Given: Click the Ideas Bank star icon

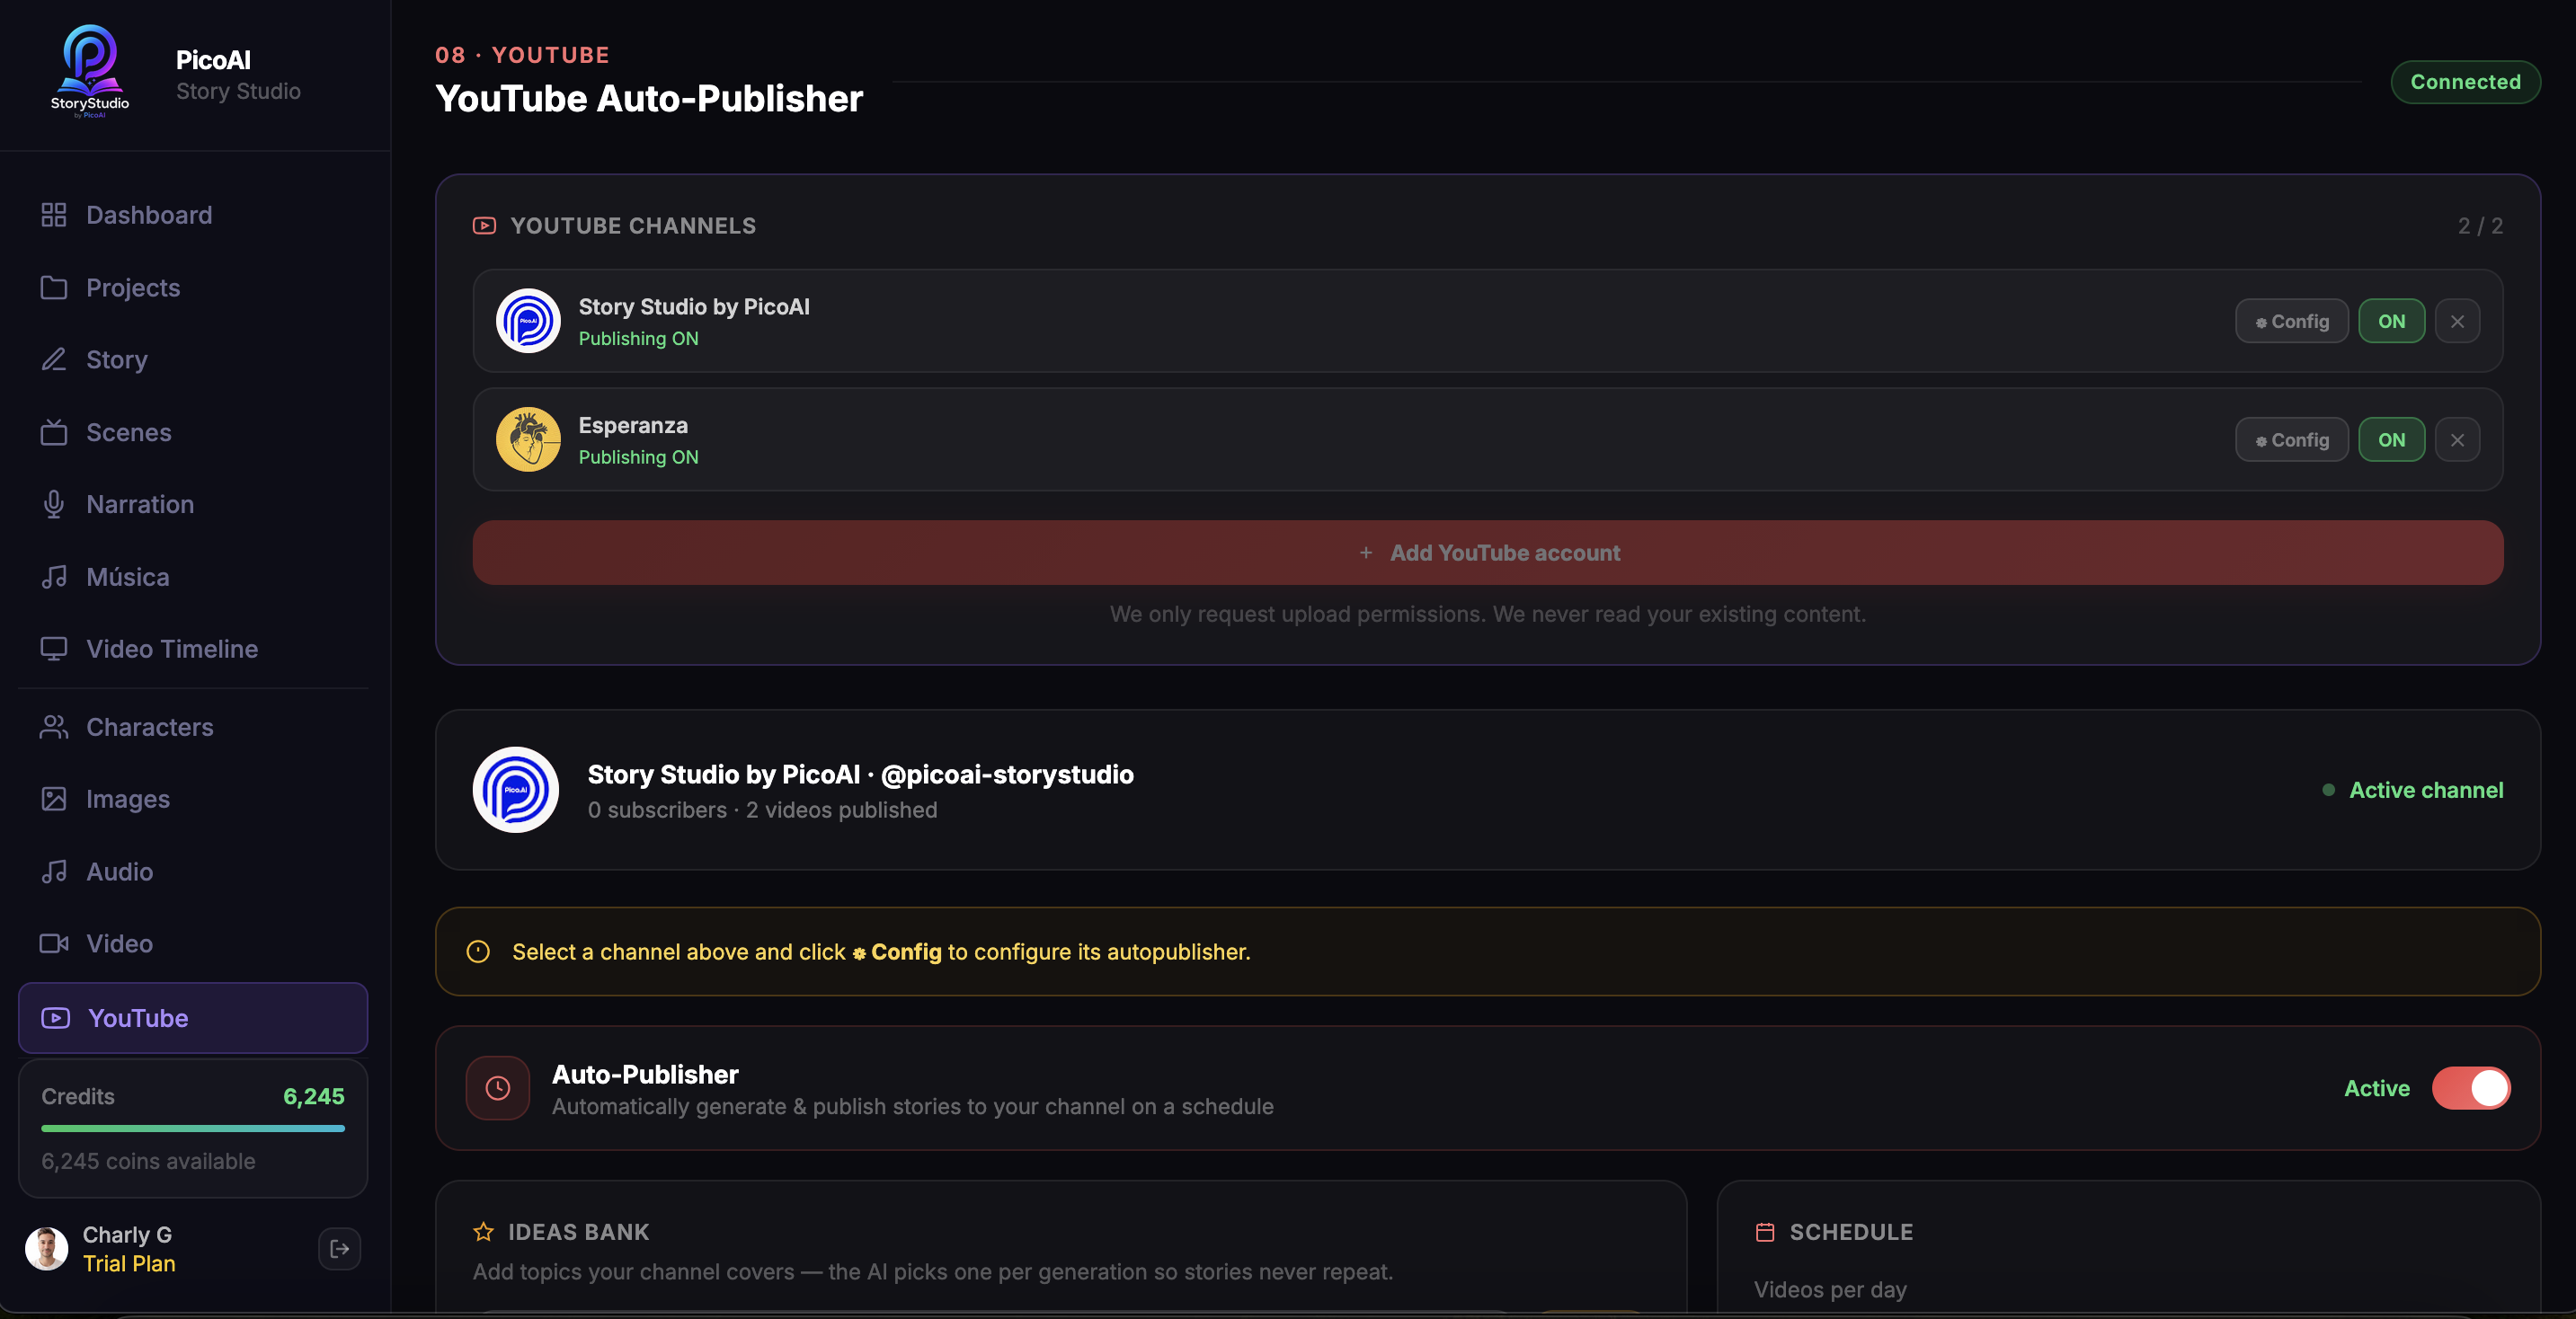Looking at the screenshot, I should point(484,1232).
